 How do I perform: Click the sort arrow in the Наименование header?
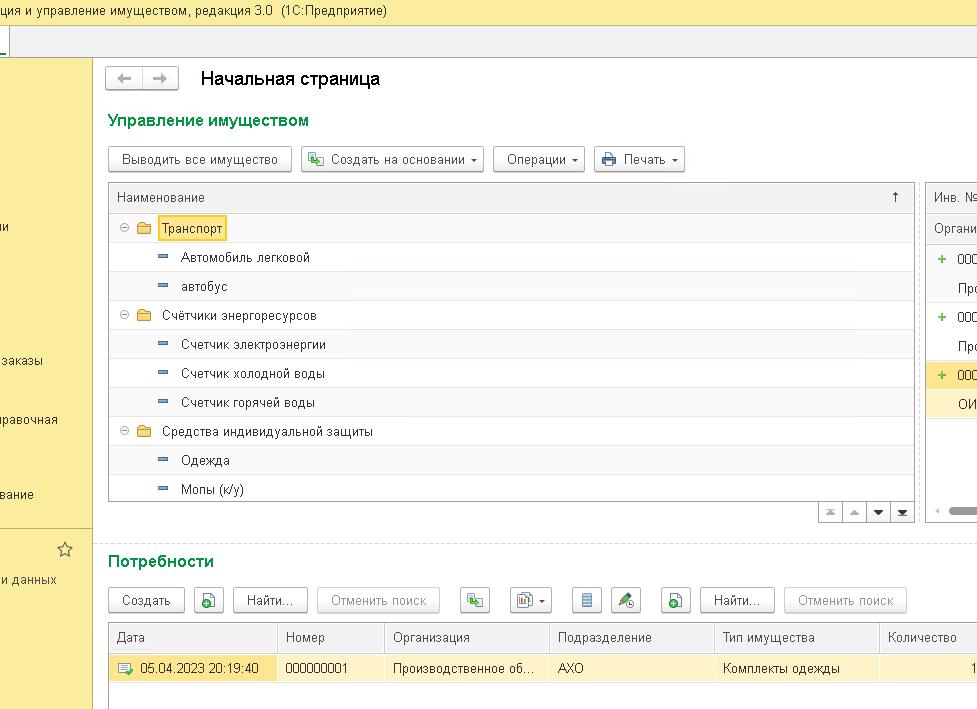coord(895,197)
